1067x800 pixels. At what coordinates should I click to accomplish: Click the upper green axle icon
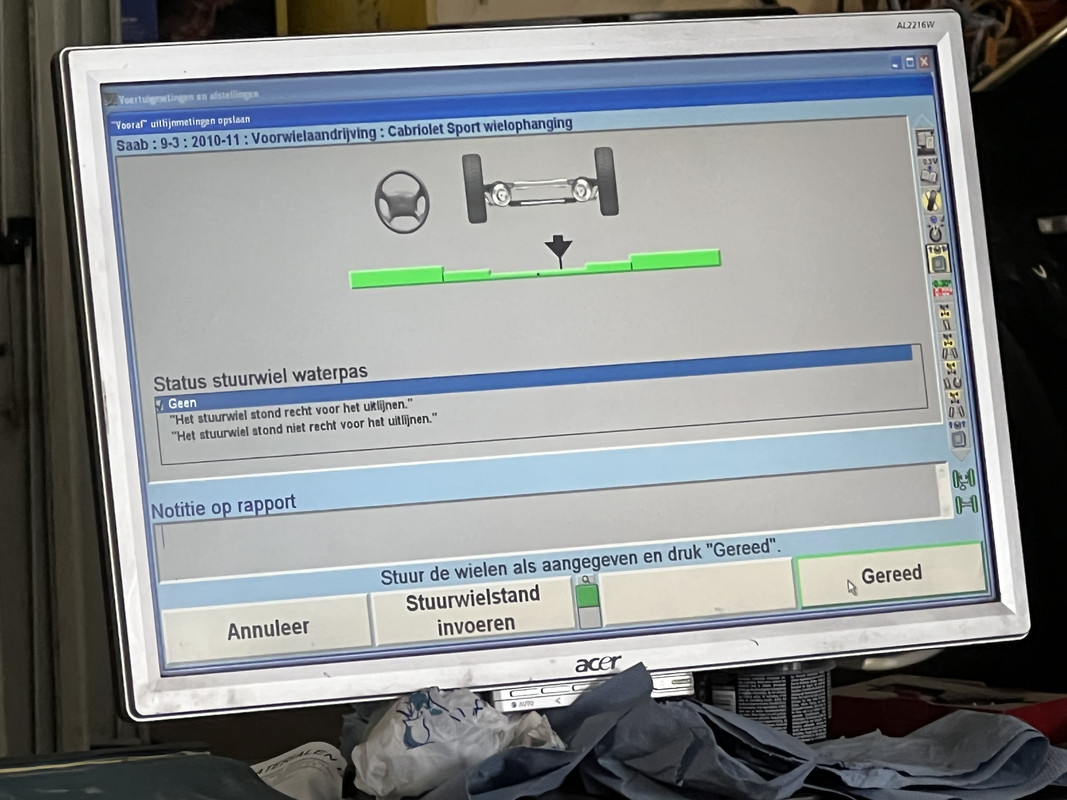tap(964, 480)
